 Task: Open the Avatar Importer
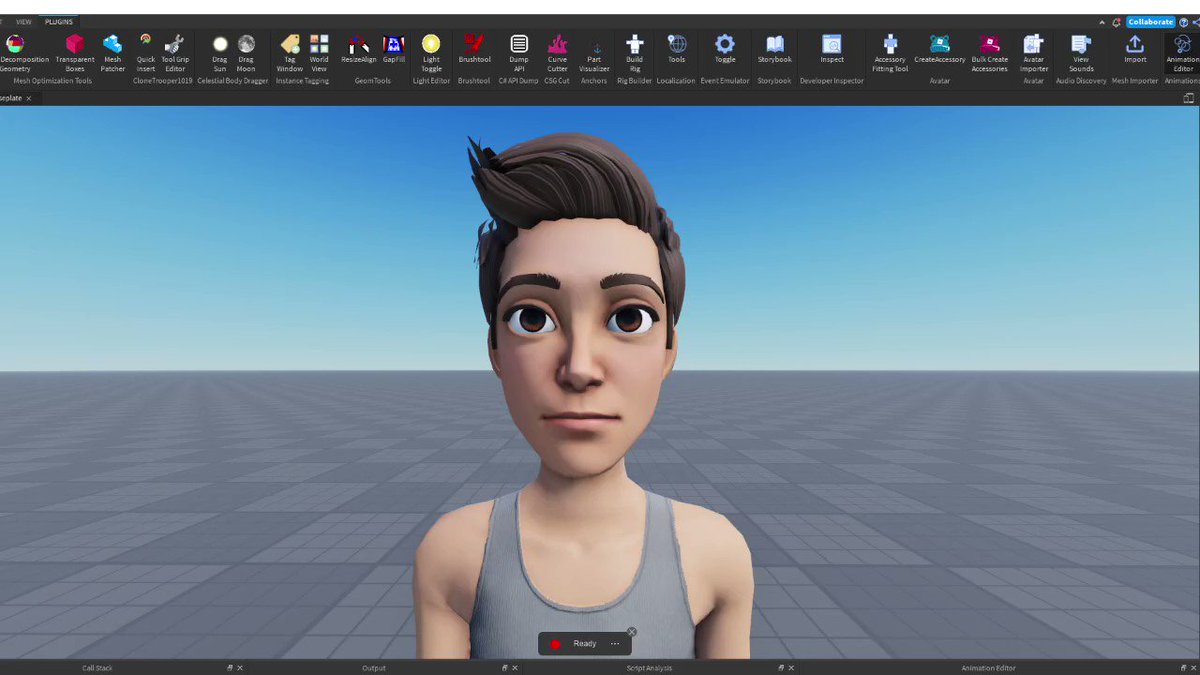pyautogui.click(x=1033, y=50)
